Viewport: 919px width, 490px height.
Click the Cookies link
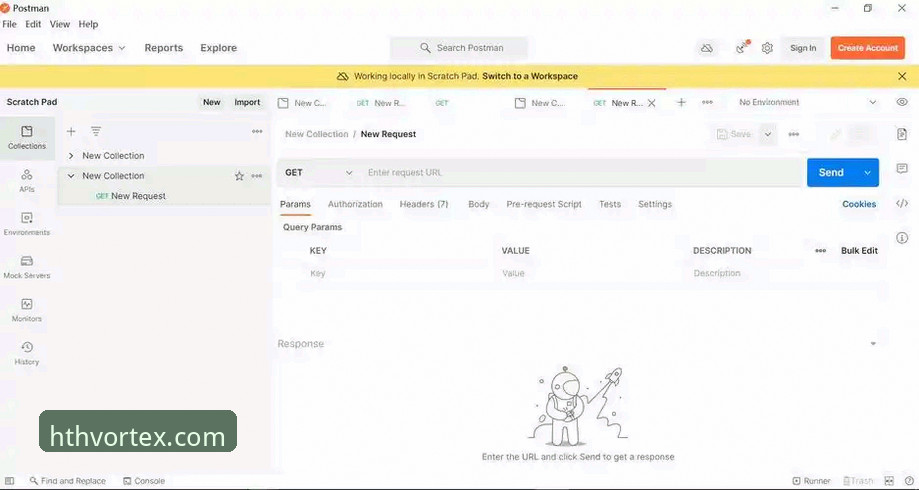click(x=859, y=204)
